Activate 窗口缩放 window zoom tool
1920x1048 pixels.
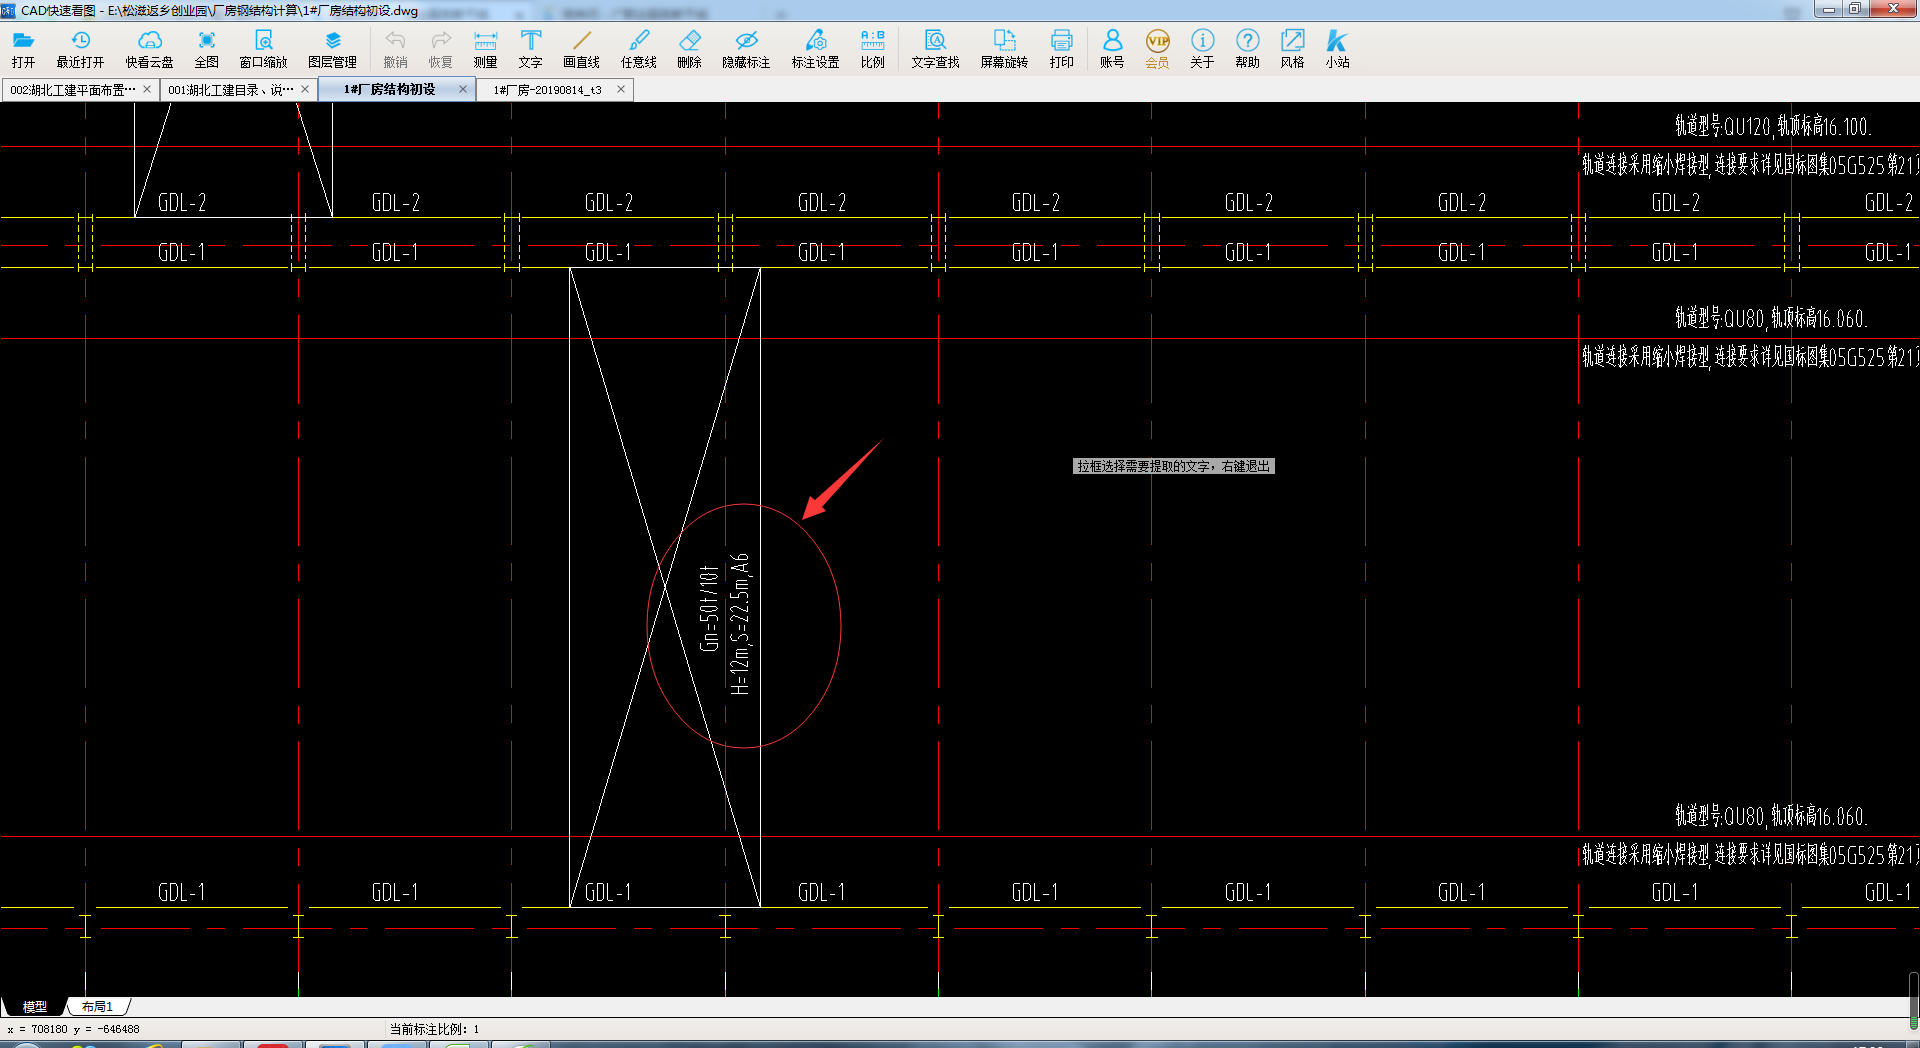[x=263, y=48]
